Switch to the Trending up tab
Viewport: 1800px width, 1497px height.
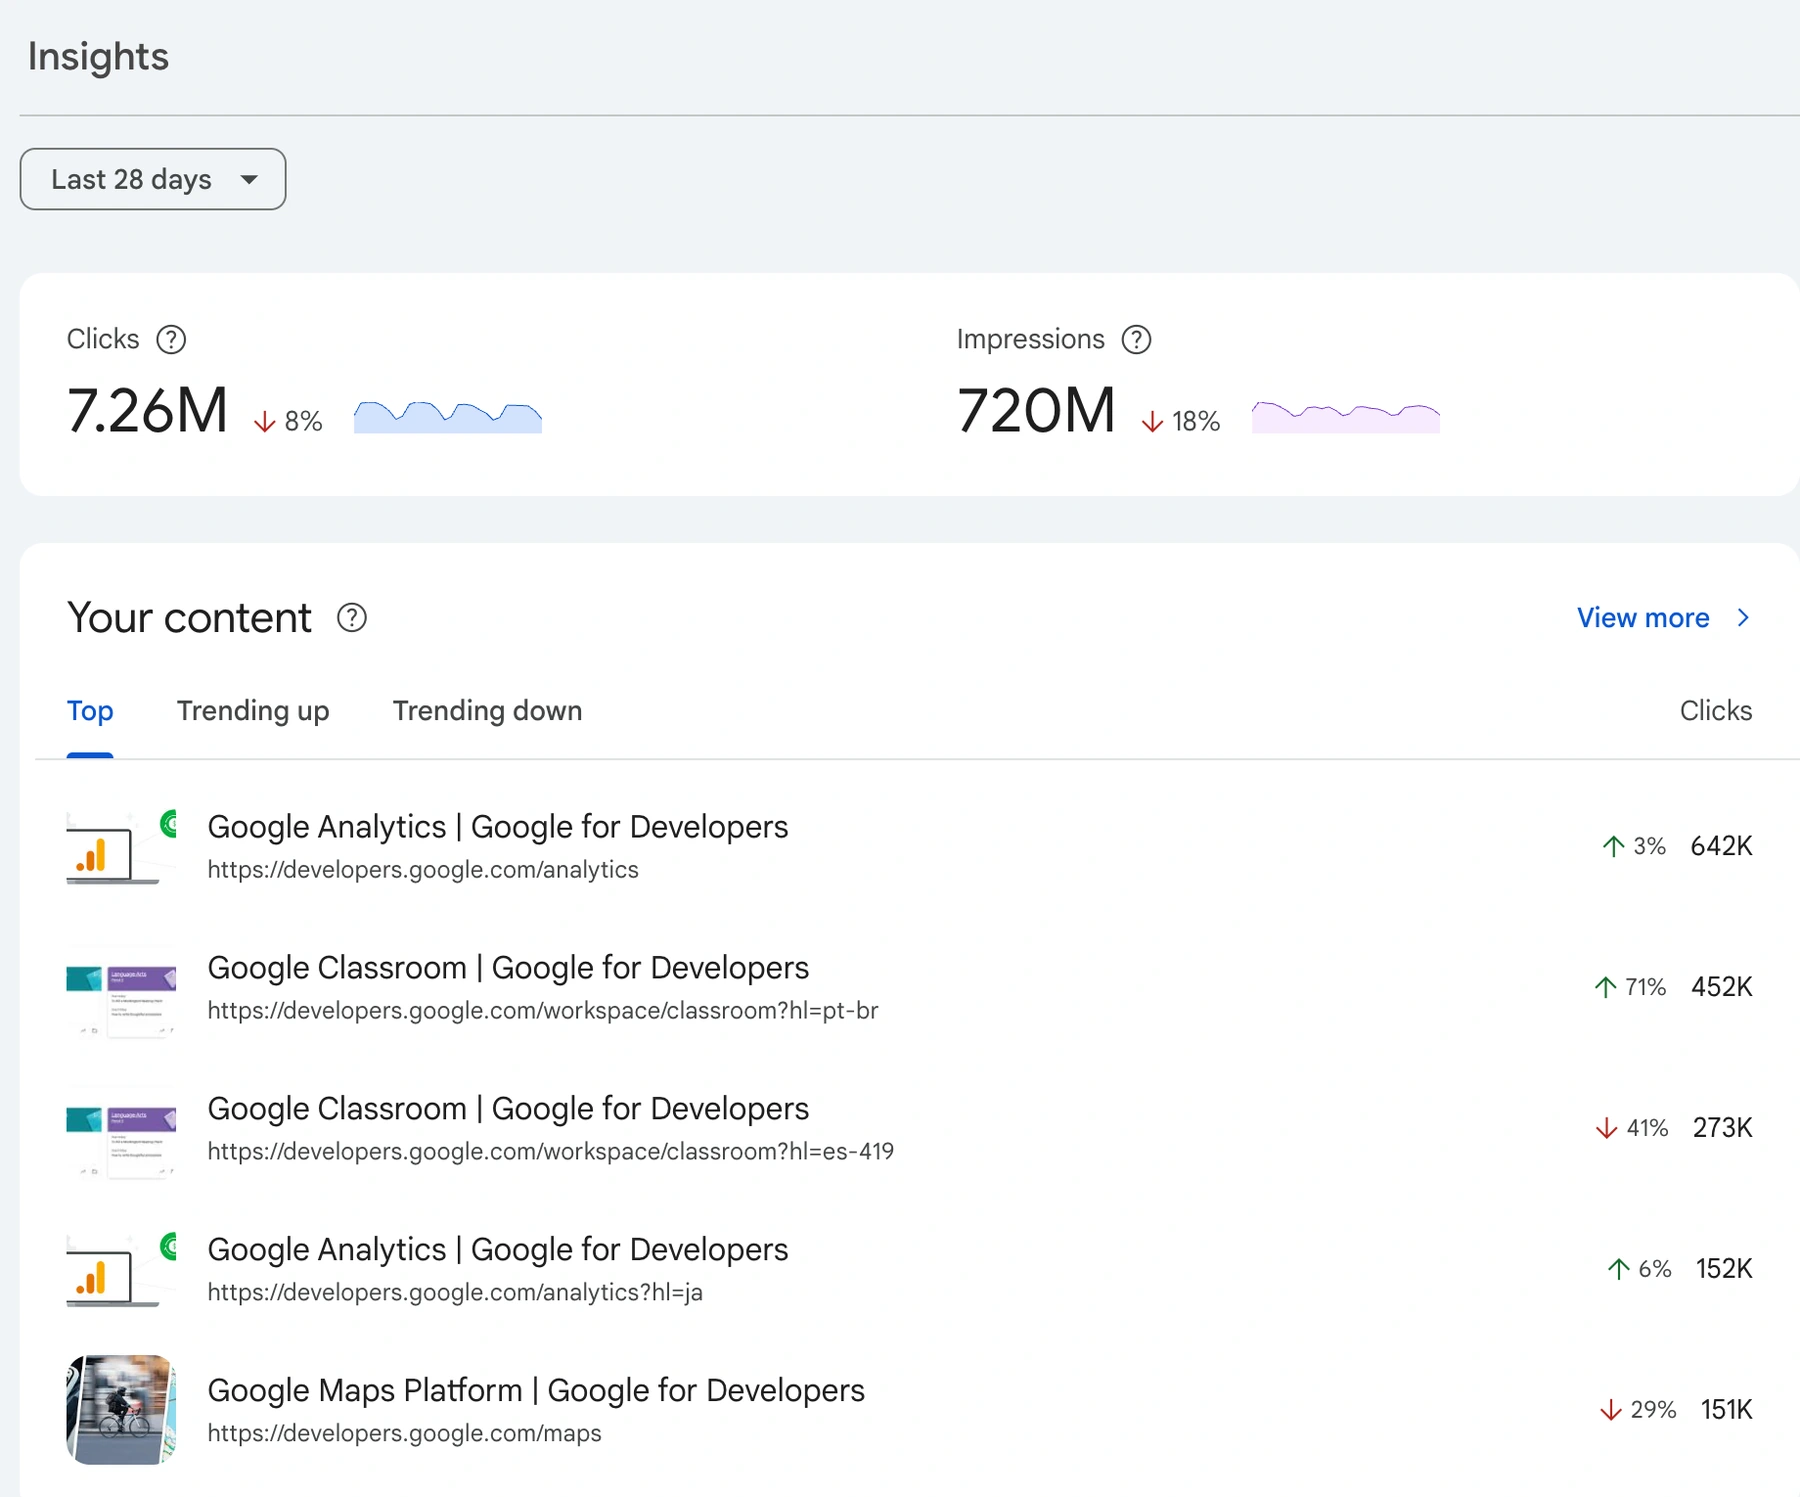point(253,711)
